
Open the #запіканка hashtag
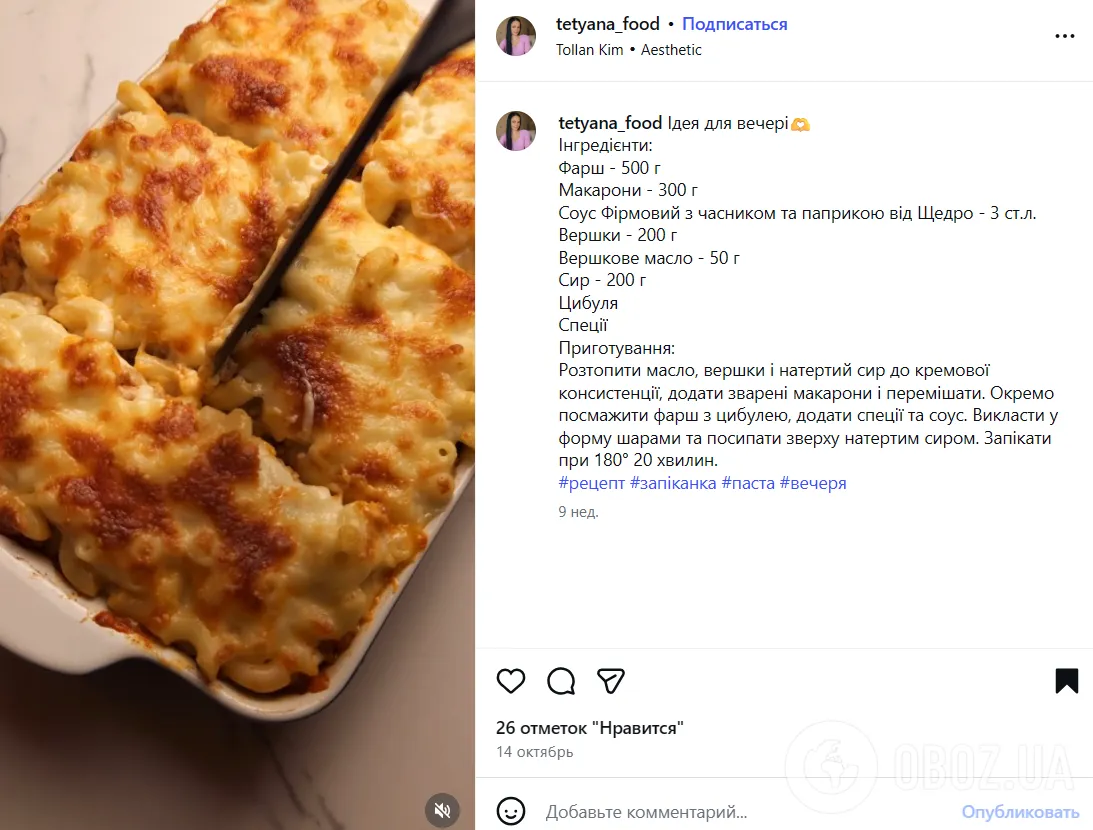[672, 483]
